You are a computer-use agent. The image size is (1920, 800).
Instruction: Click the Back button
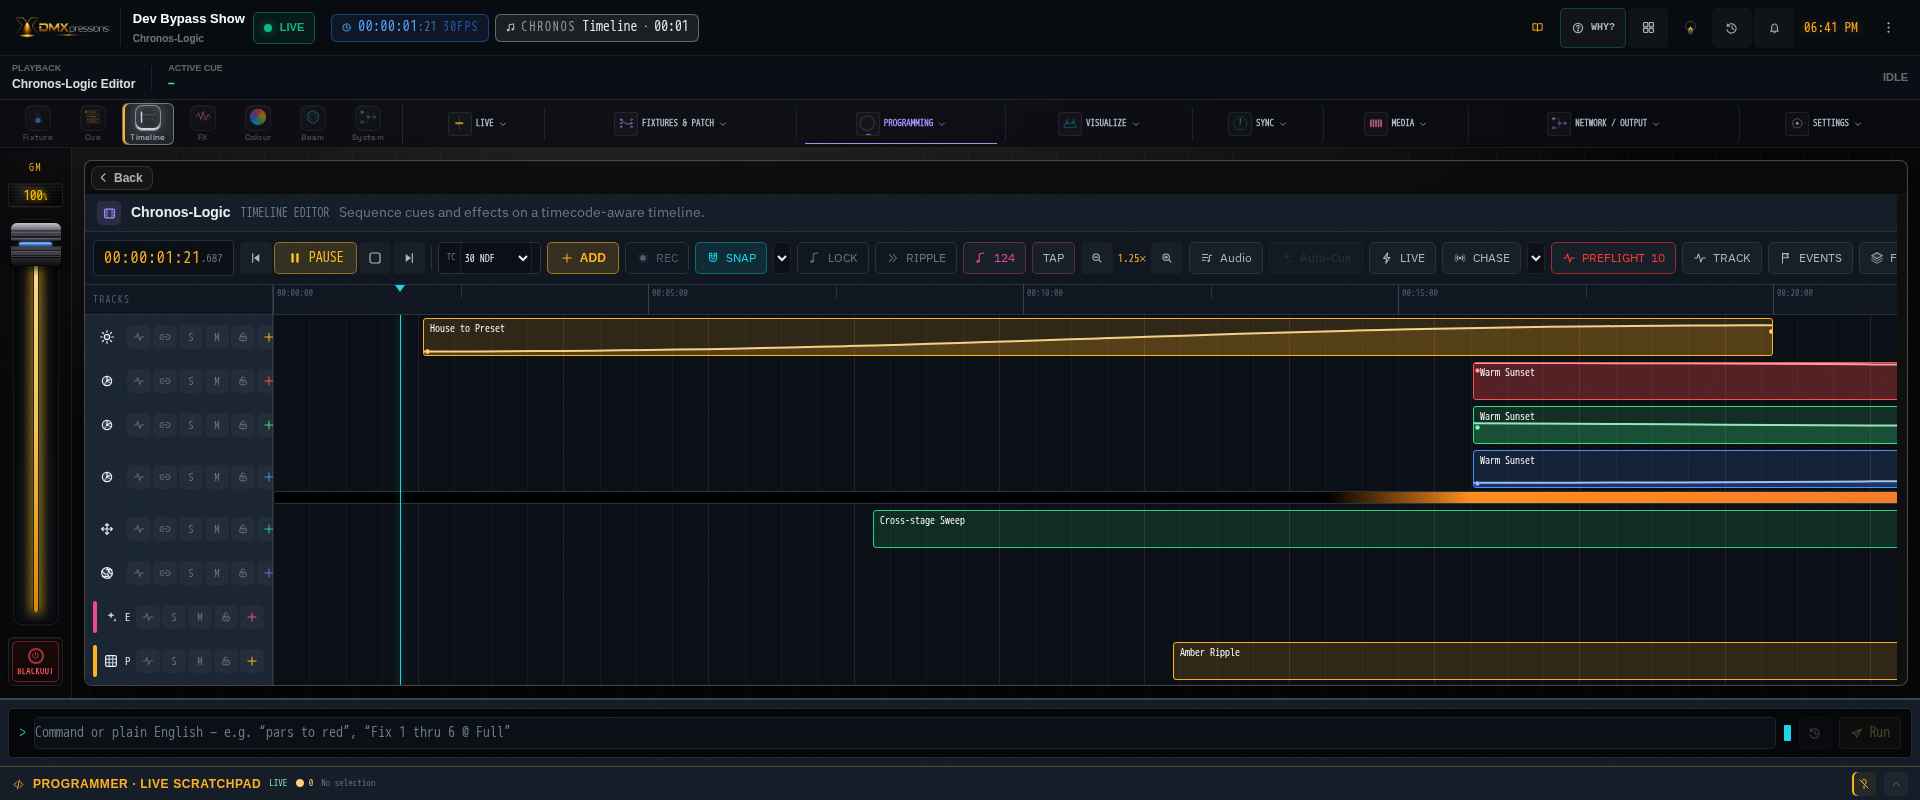(122, 178)
